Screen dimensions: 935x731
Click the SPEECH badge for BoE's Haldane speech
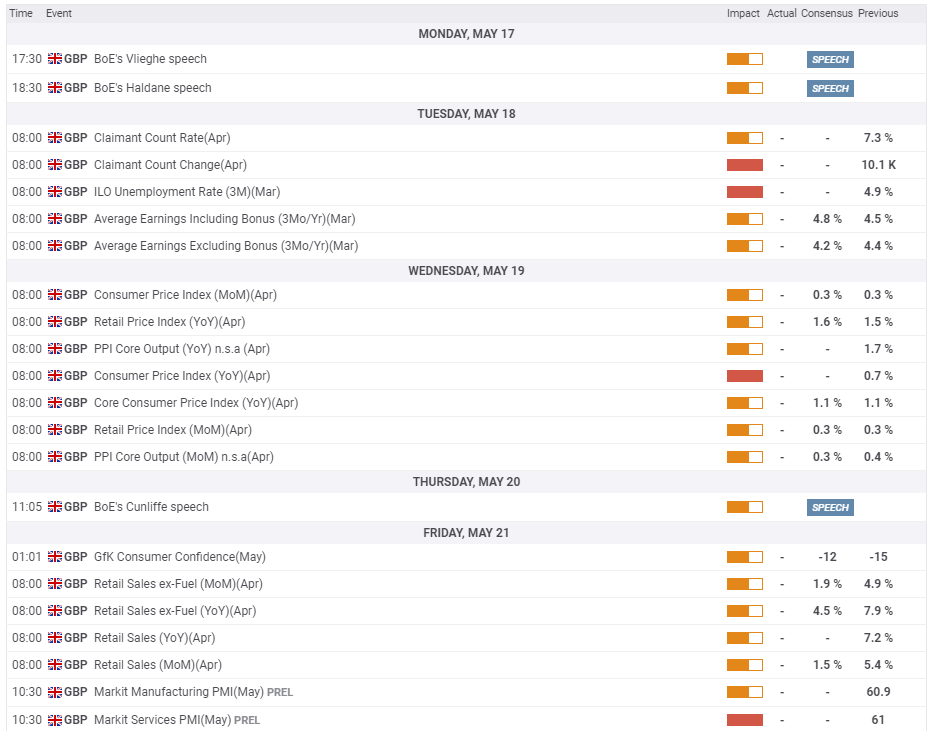(x=830, y=88)
